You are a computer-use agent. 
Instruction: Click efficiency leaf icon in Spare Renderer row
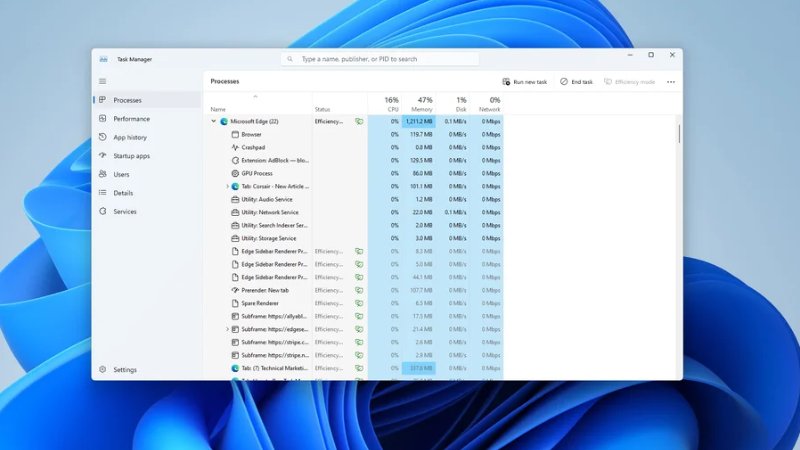coord(359,303)
